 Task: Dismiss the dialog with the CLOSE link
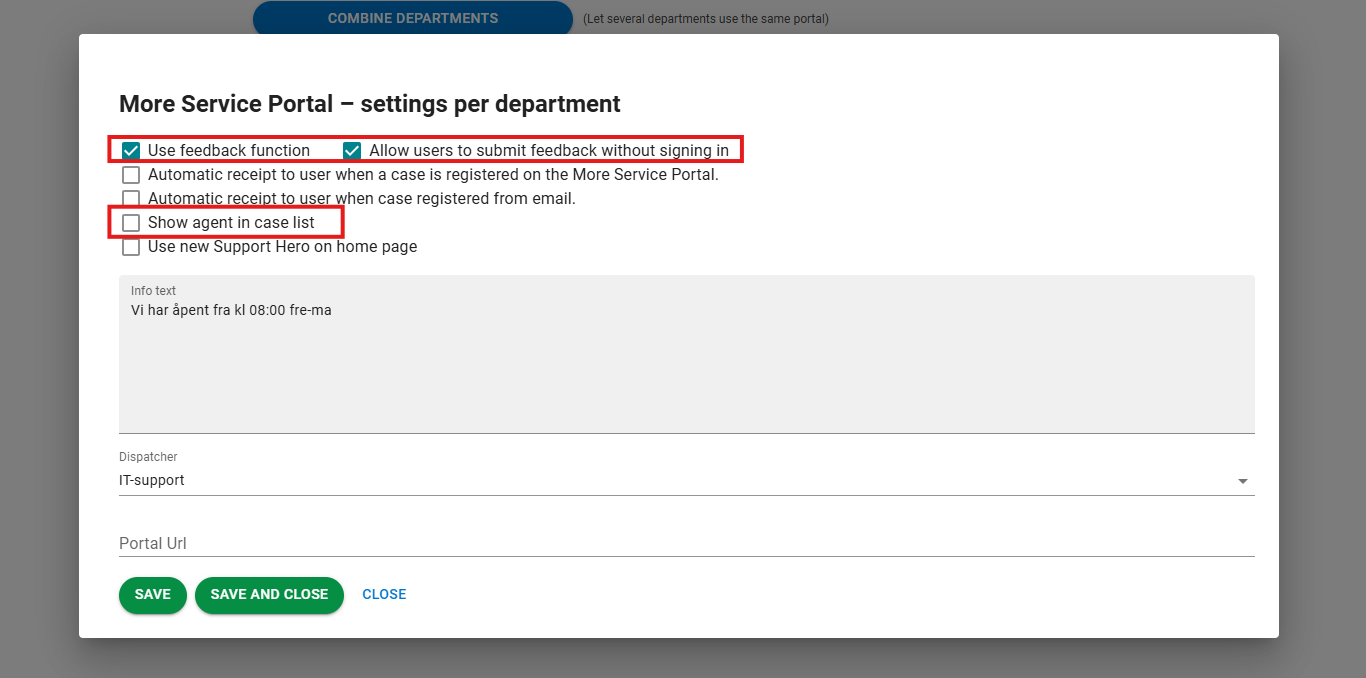pos(384,595)
